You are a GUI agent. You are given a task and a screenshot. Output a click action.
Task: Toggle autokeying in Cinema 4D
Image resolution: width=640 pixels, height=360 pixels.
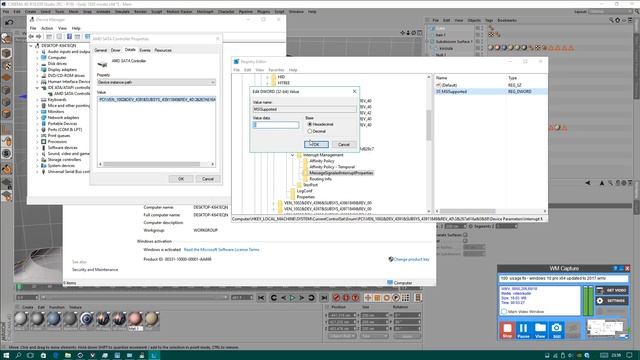pyautogui.click(x=346, y=298)
